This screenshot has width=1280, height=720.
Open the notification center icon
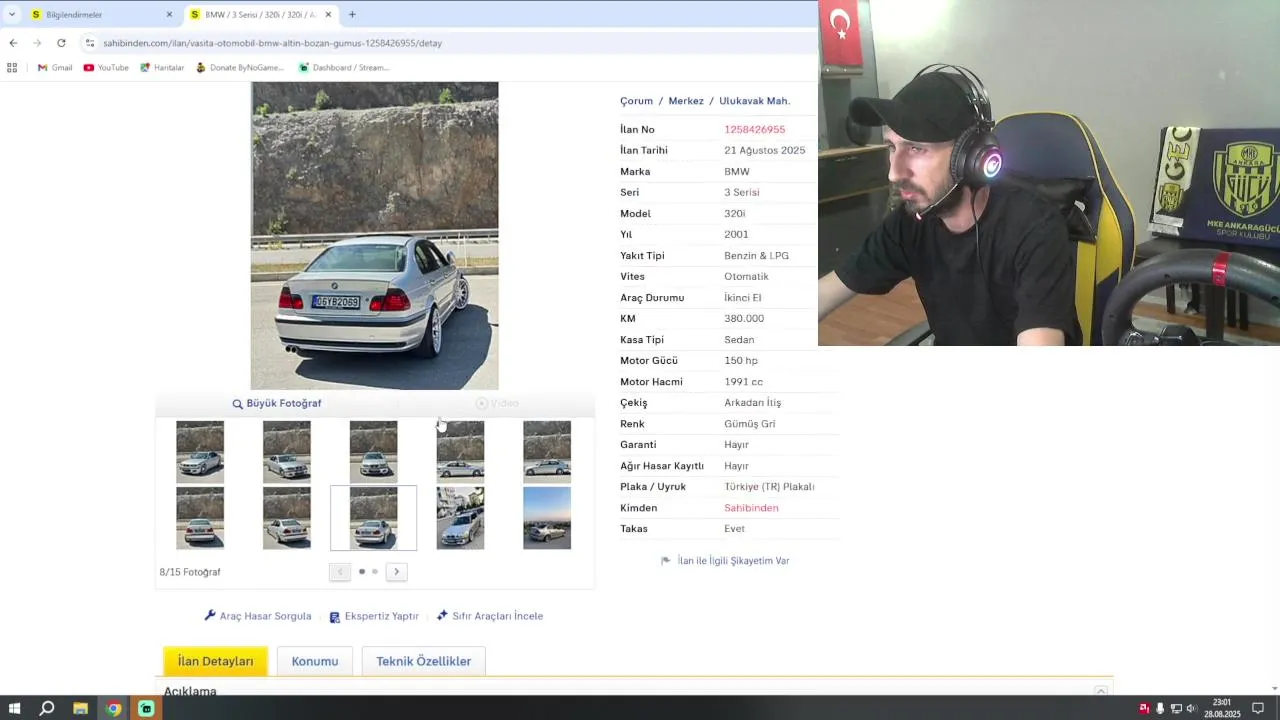point(1258,709)
